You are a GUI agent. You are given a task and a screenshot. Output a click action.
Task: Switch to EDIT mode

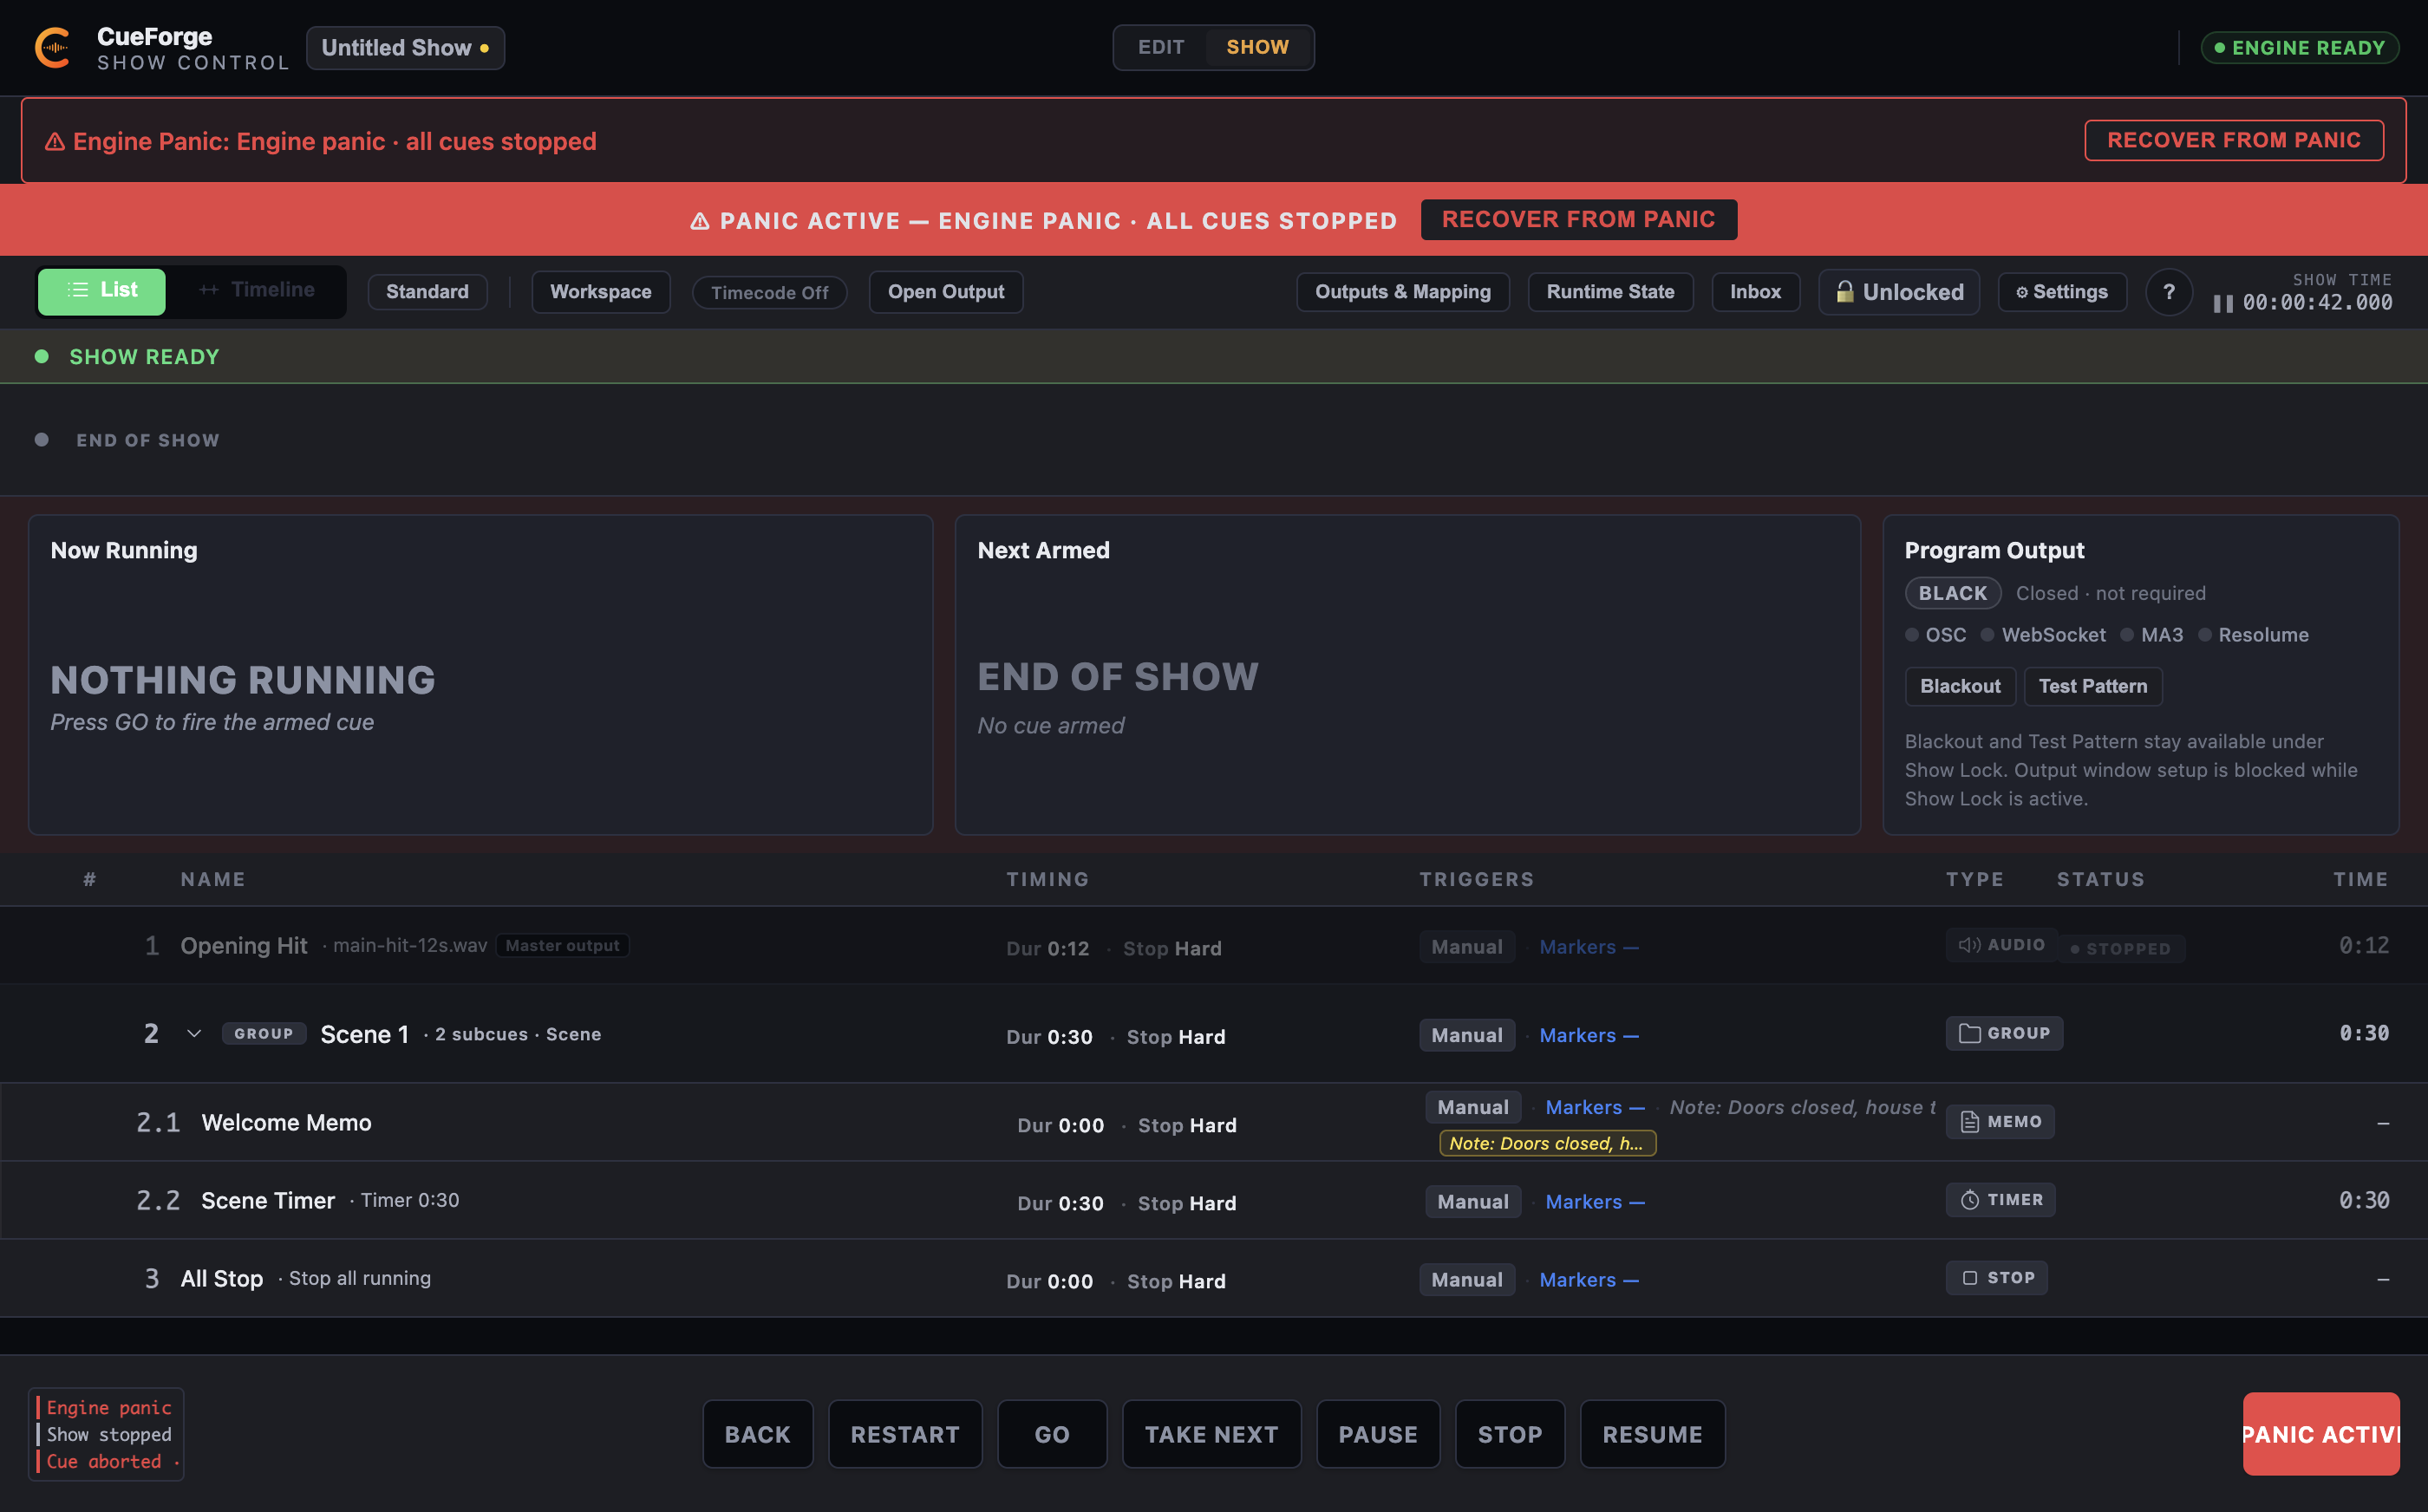click(x=1161, y=47)
